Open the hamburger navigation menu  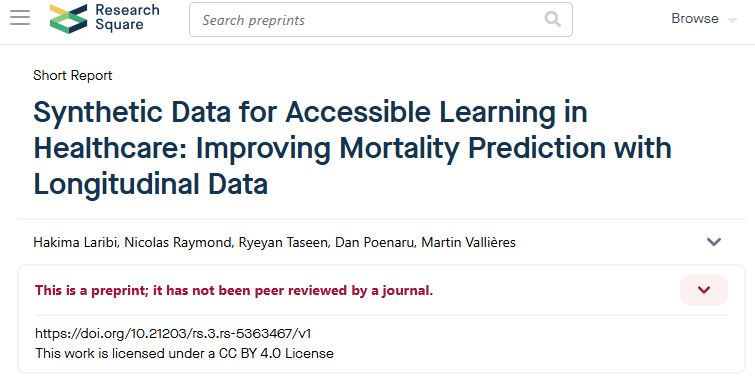pyautogui.click(x=20, y=18)
